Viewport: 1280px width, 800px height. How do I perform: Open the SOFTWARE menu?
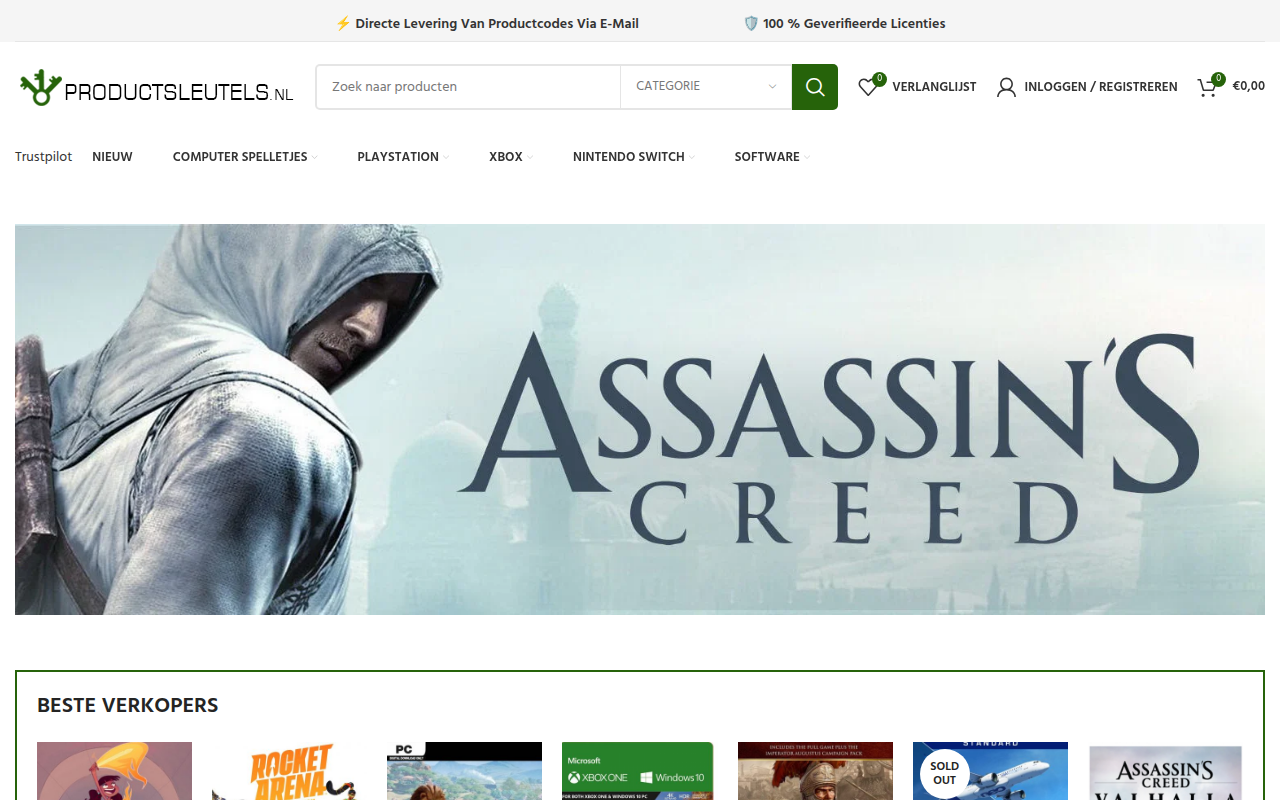click(767, 157)
